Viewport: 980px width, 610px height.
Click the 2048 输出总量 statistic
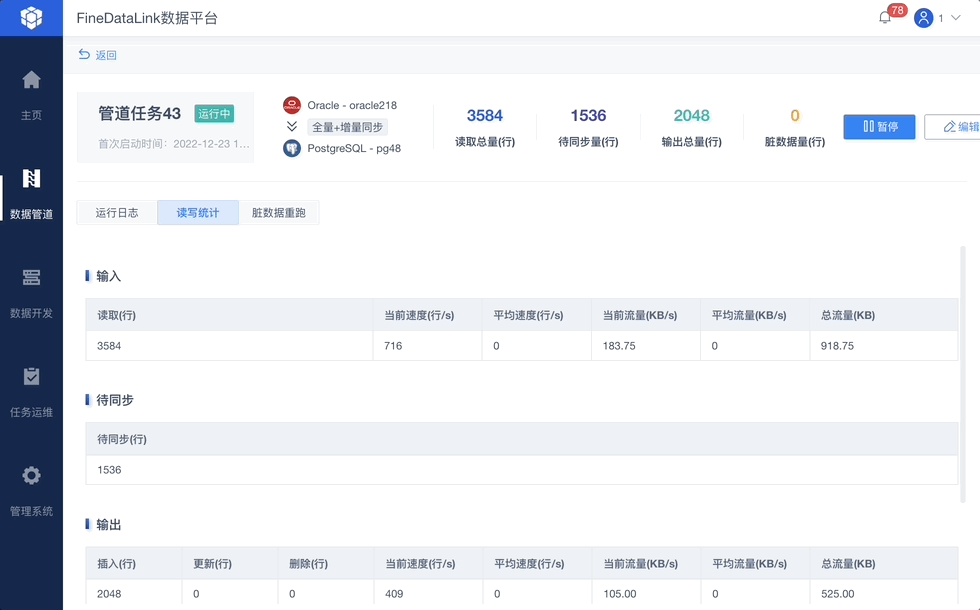[692, 128]
